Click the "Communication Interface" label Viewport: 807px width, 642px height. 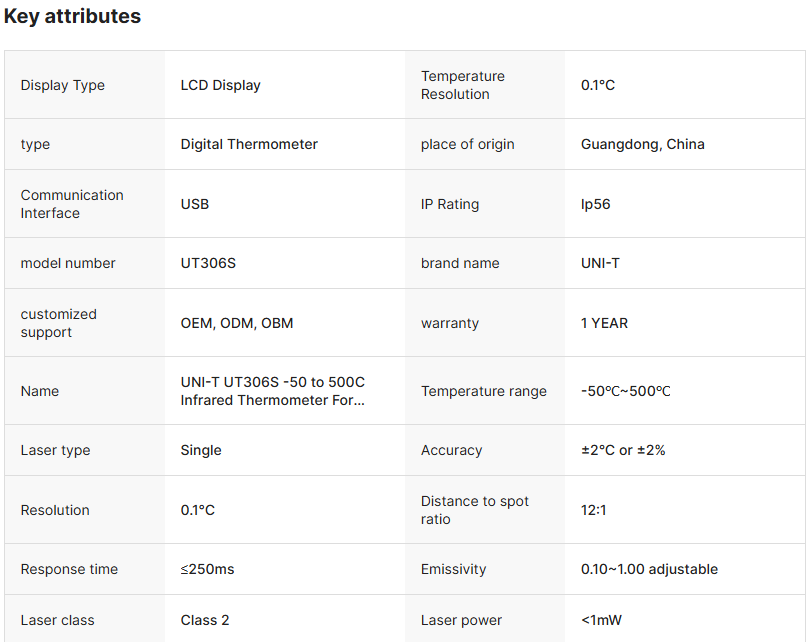(x=72, y=204)
